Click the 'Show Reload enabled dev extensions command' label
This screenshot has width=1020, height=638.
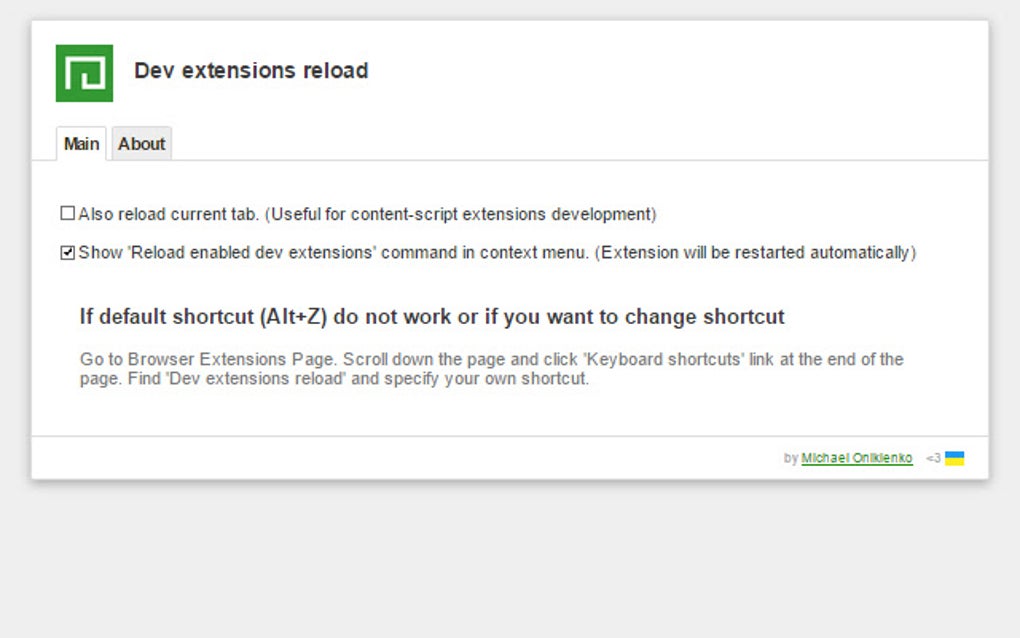(x=333, y=253)
